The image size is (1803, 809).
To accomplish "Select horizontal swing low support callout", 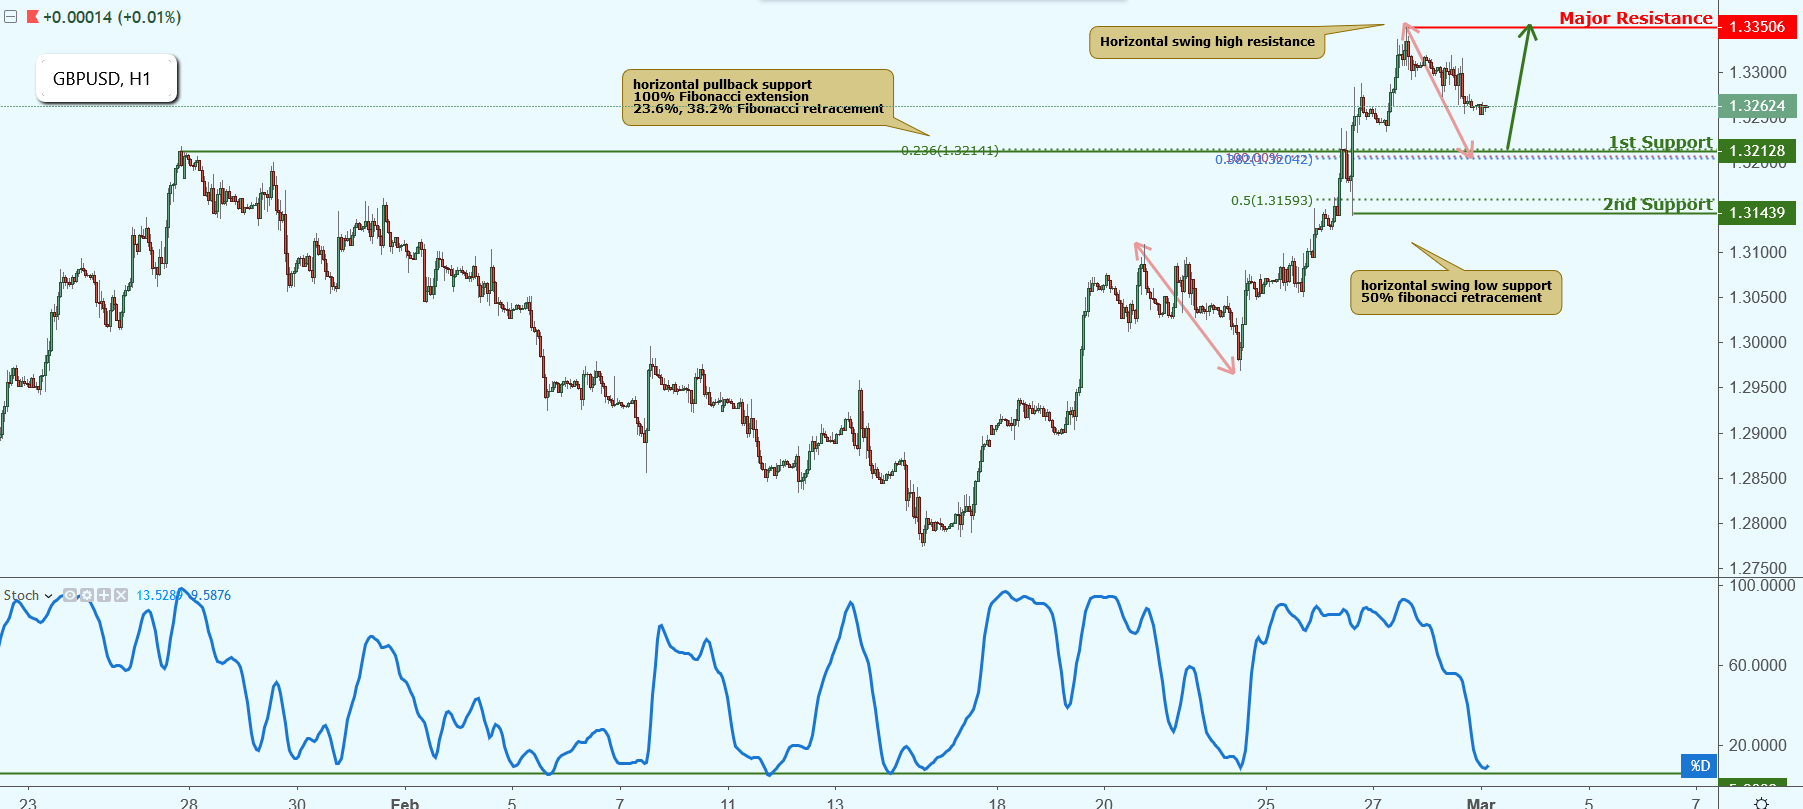I will click(1456, 292).
